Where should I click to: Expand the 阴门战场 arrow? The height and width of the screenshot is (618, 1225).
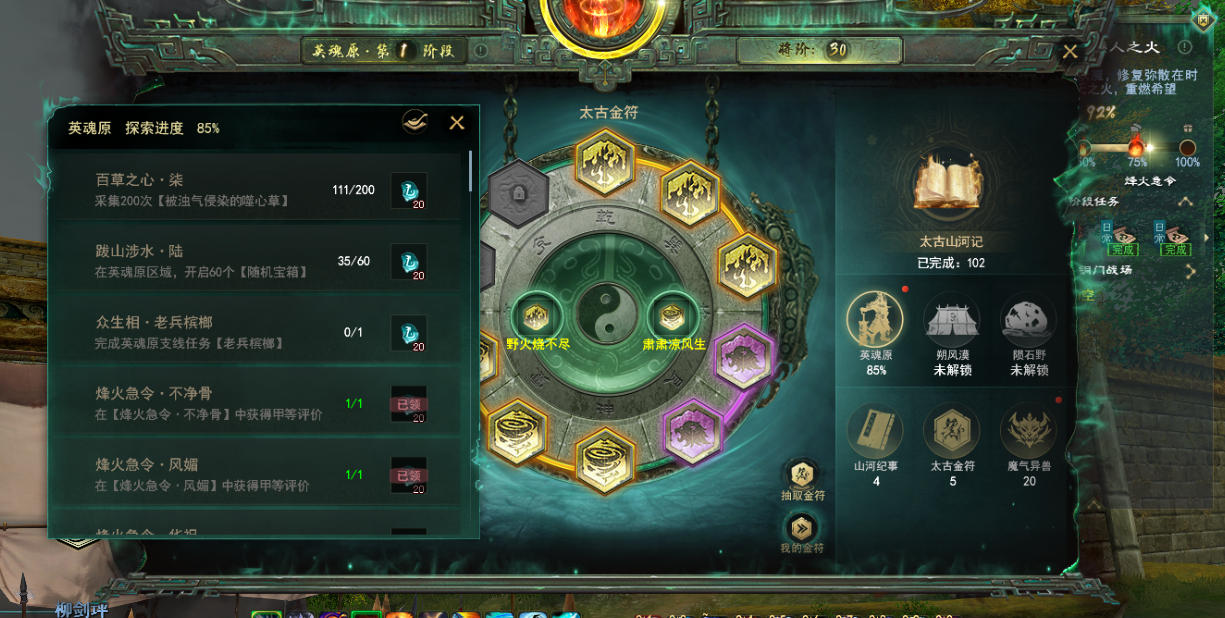tap(1190, 271)
